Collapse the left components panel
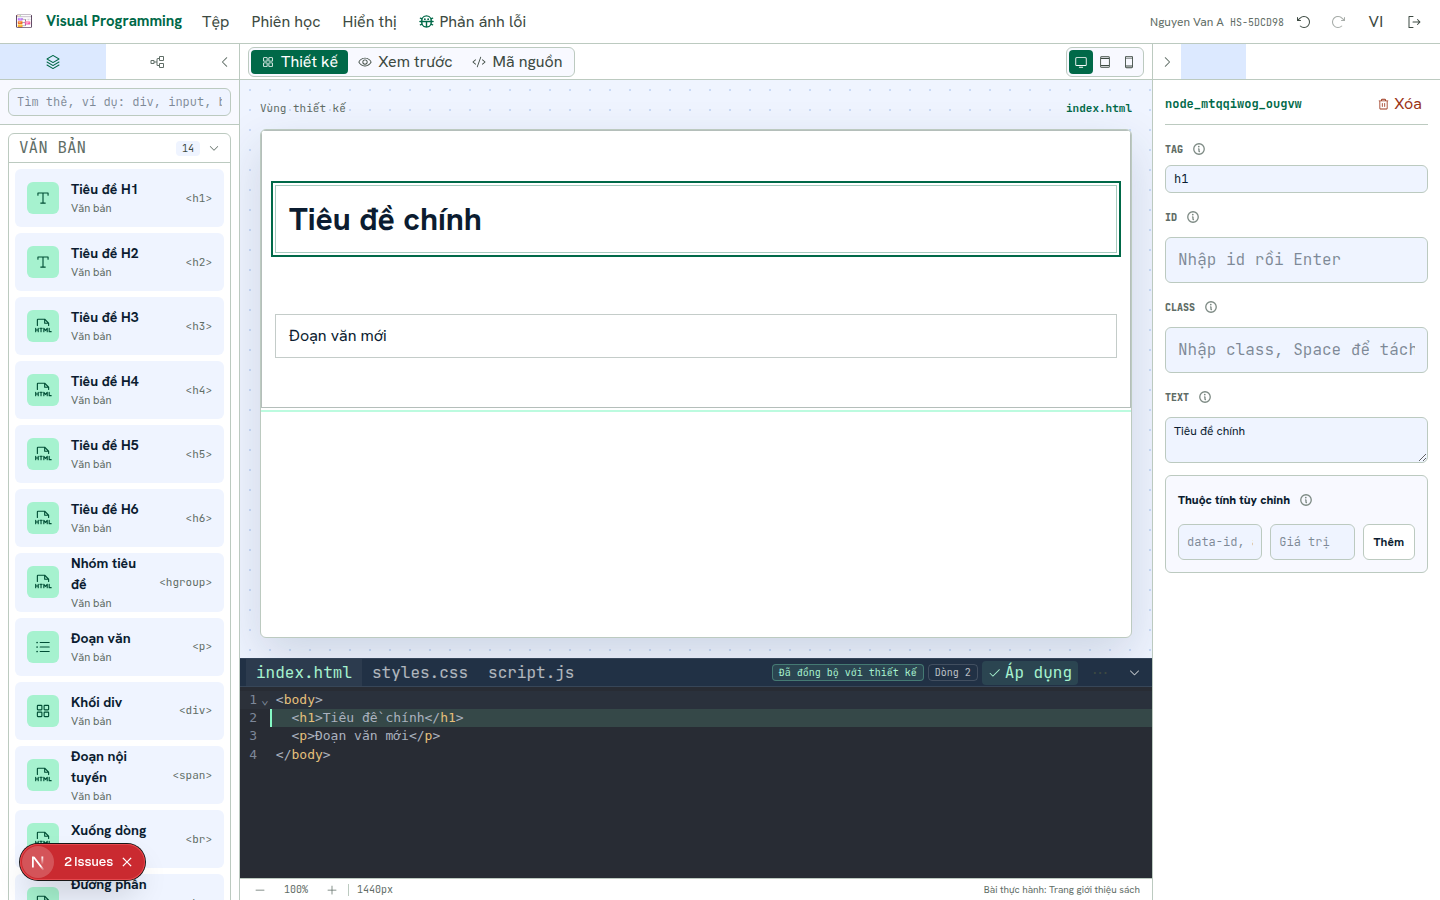The width and height of the screenshot is (1440, 900). click(224, 62)
